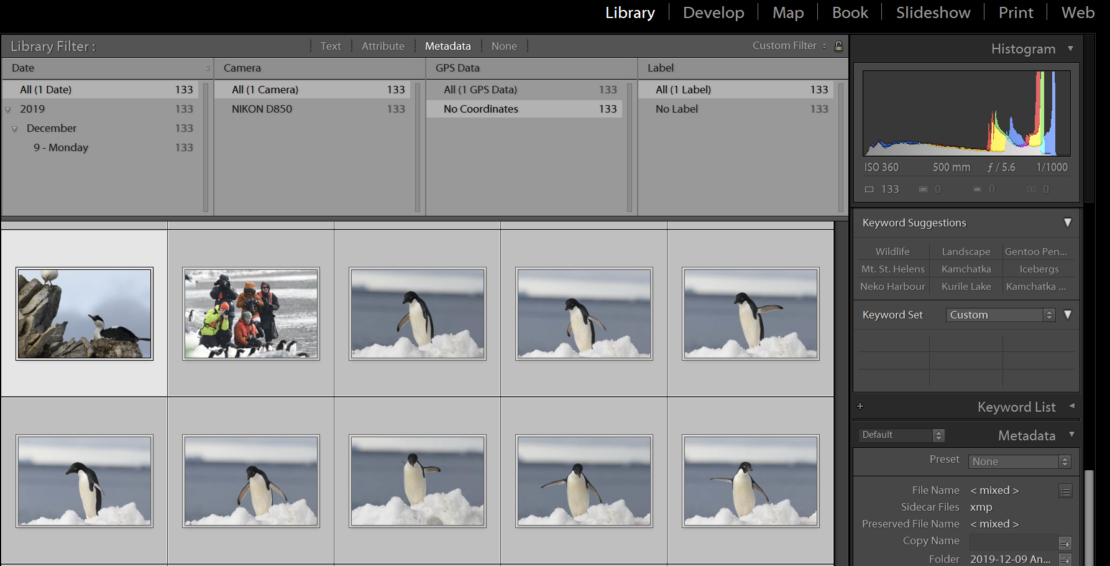Screen dimensions: 1110x566
Task: Turn off filters with None
Action: (x=504, y=46)
